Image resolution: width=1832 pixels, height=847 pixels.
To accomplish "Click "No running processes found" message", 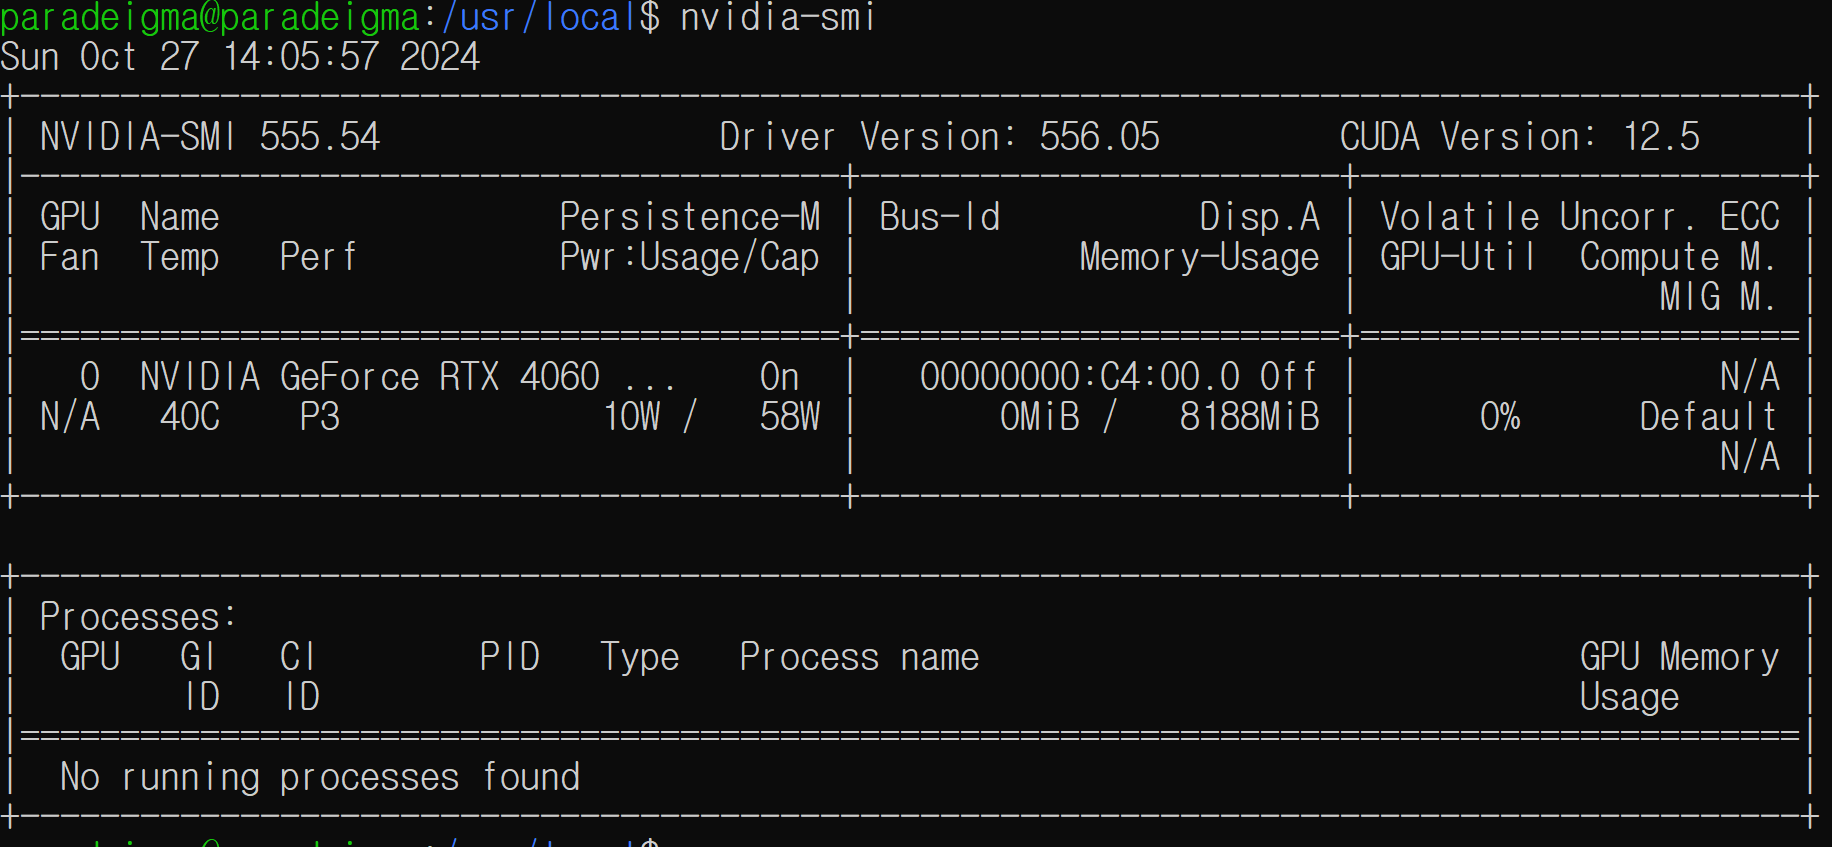I will pyautogui.click(x=320, y=777).
